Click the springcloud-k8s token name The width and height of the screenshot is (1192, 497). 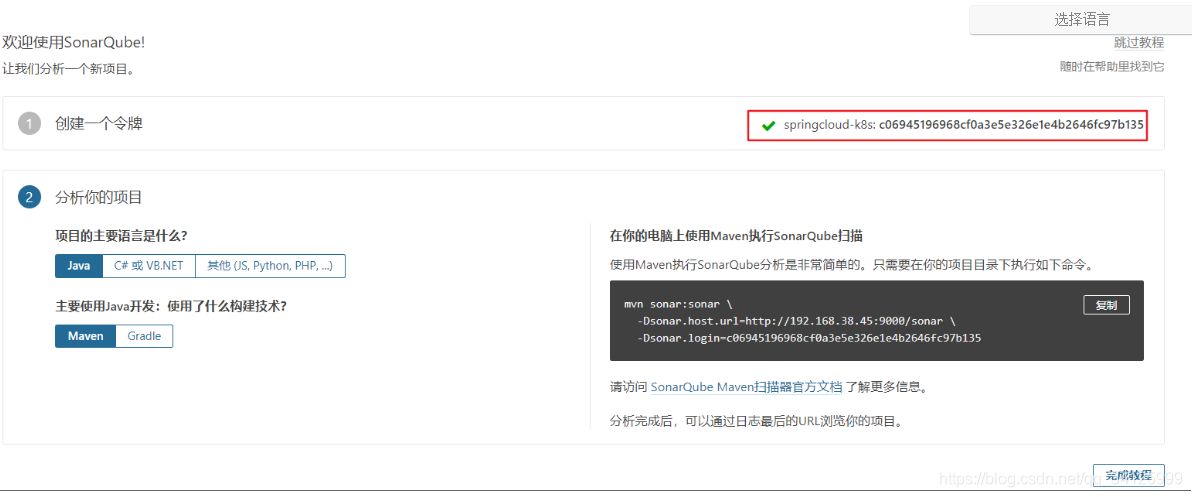pyautogui.click(x=829, y=125)
